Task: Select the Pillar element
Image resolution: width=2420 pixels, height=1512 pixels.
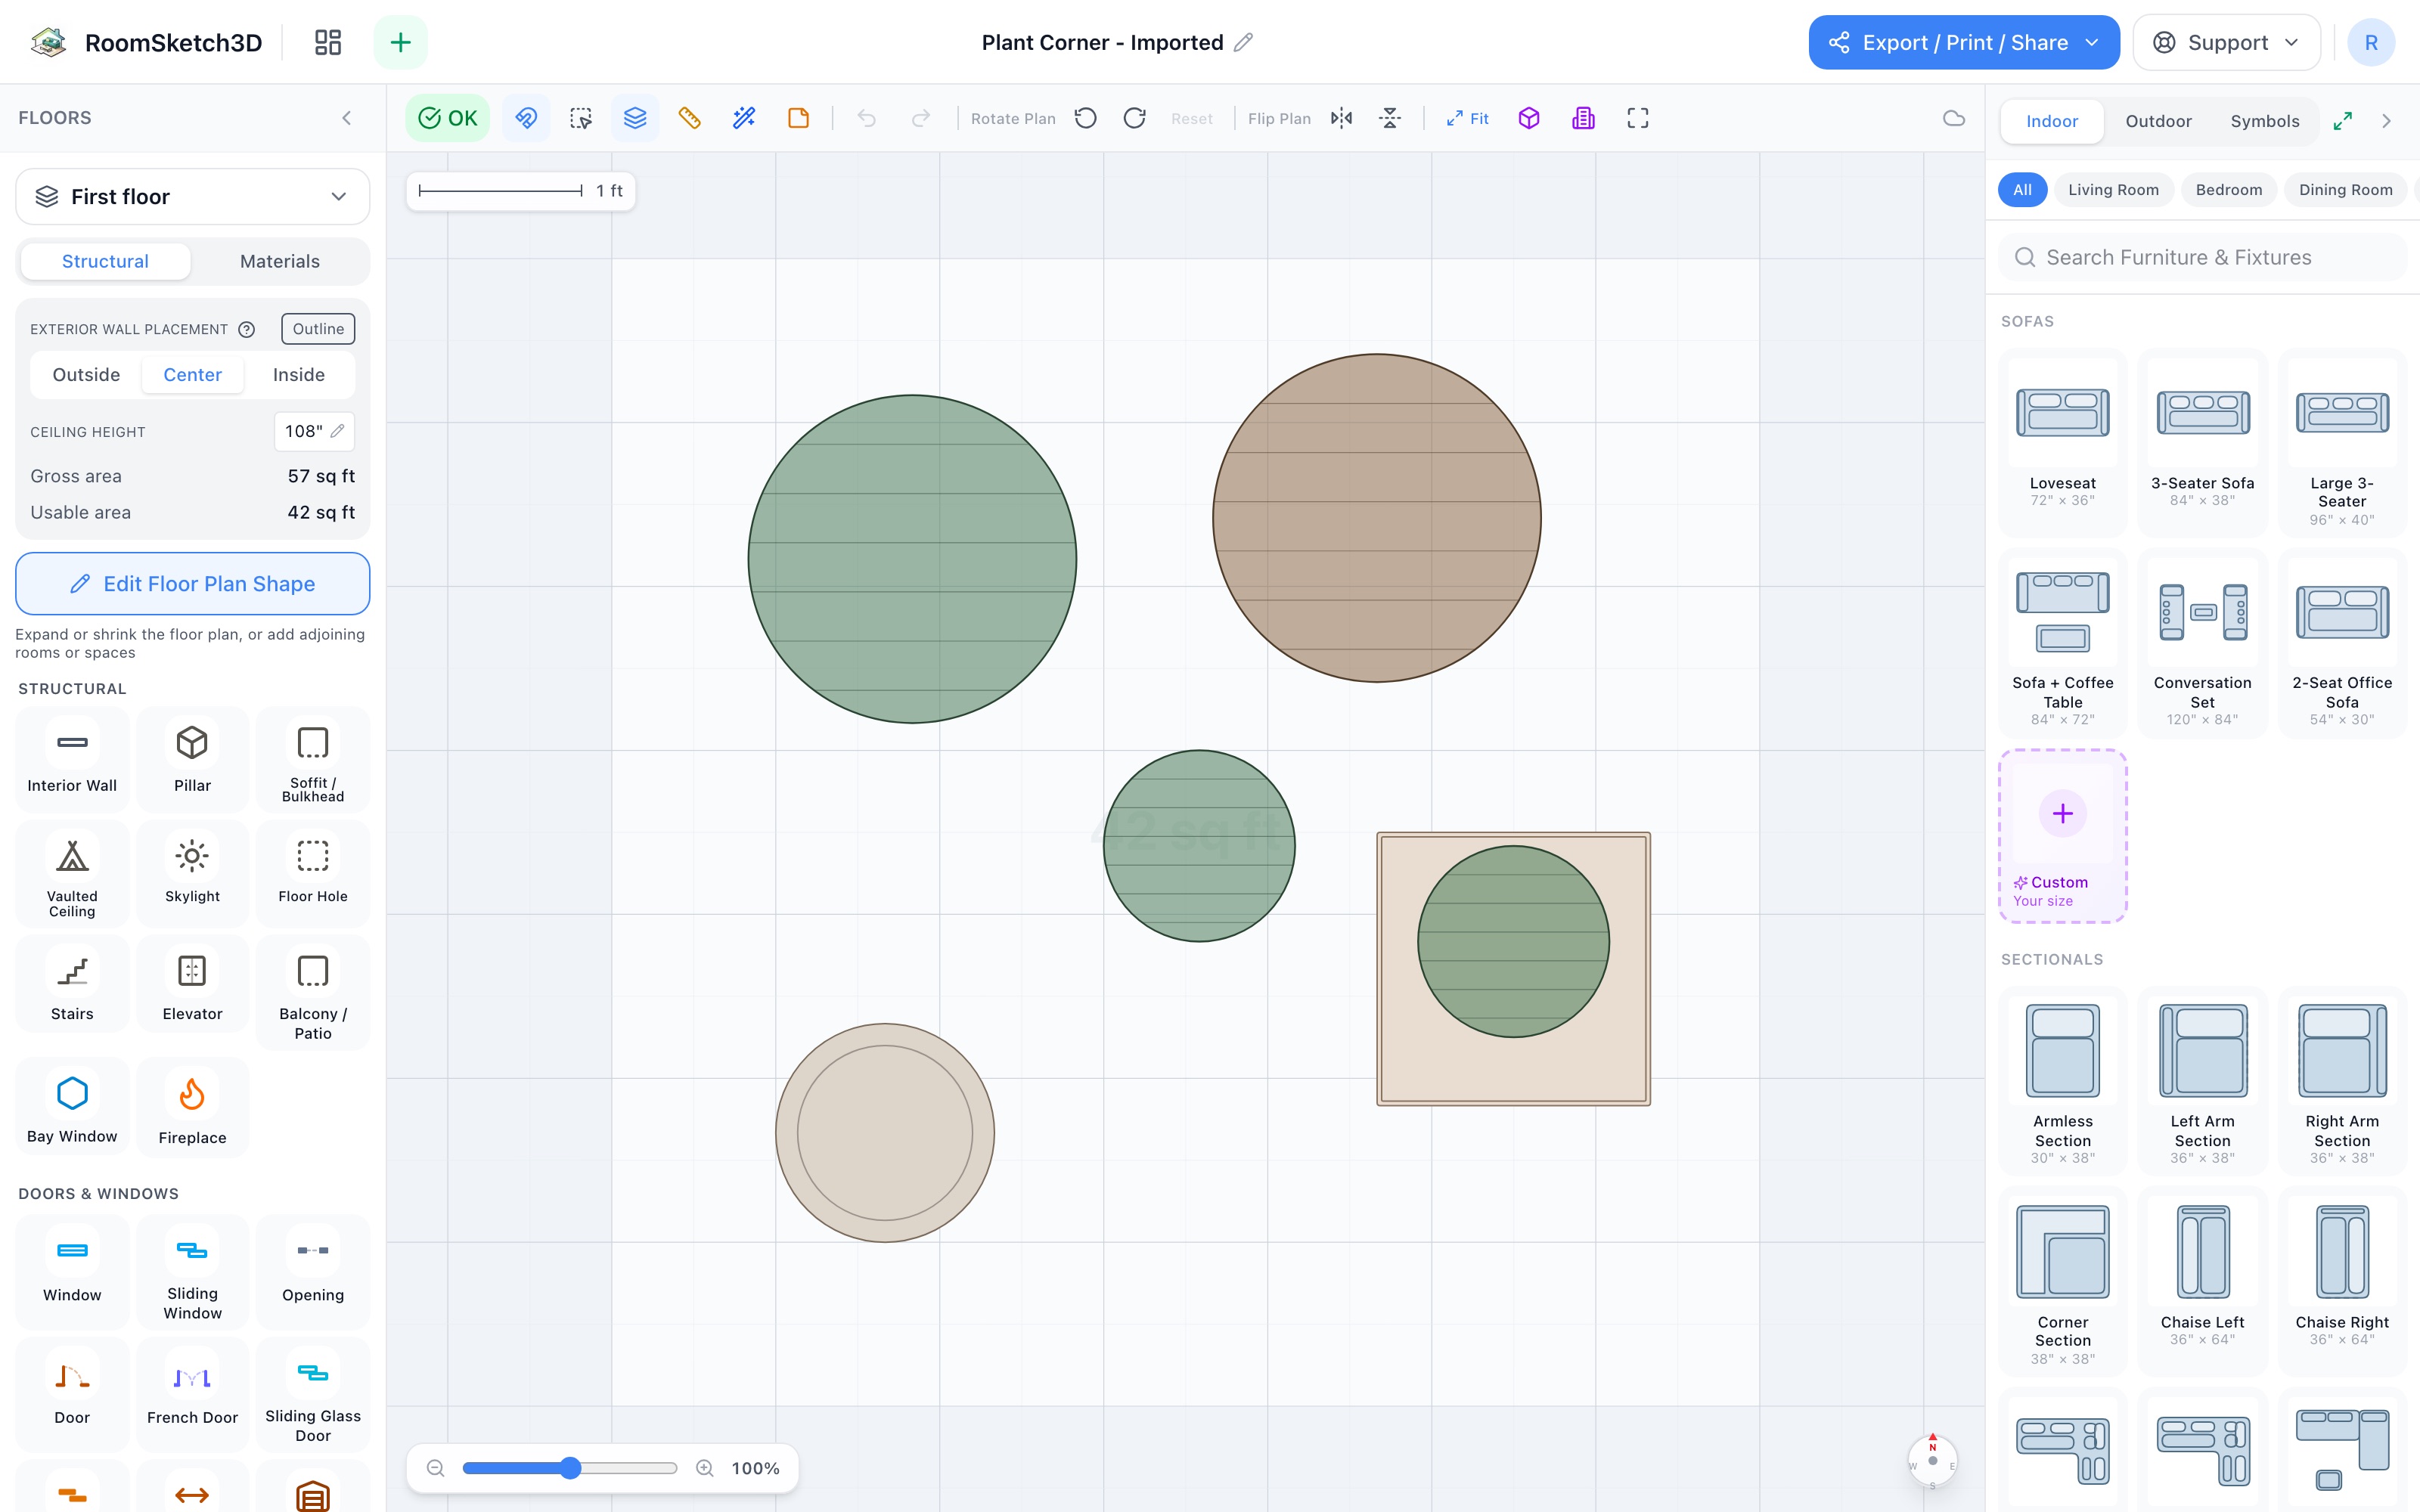Action: [192, 759]
